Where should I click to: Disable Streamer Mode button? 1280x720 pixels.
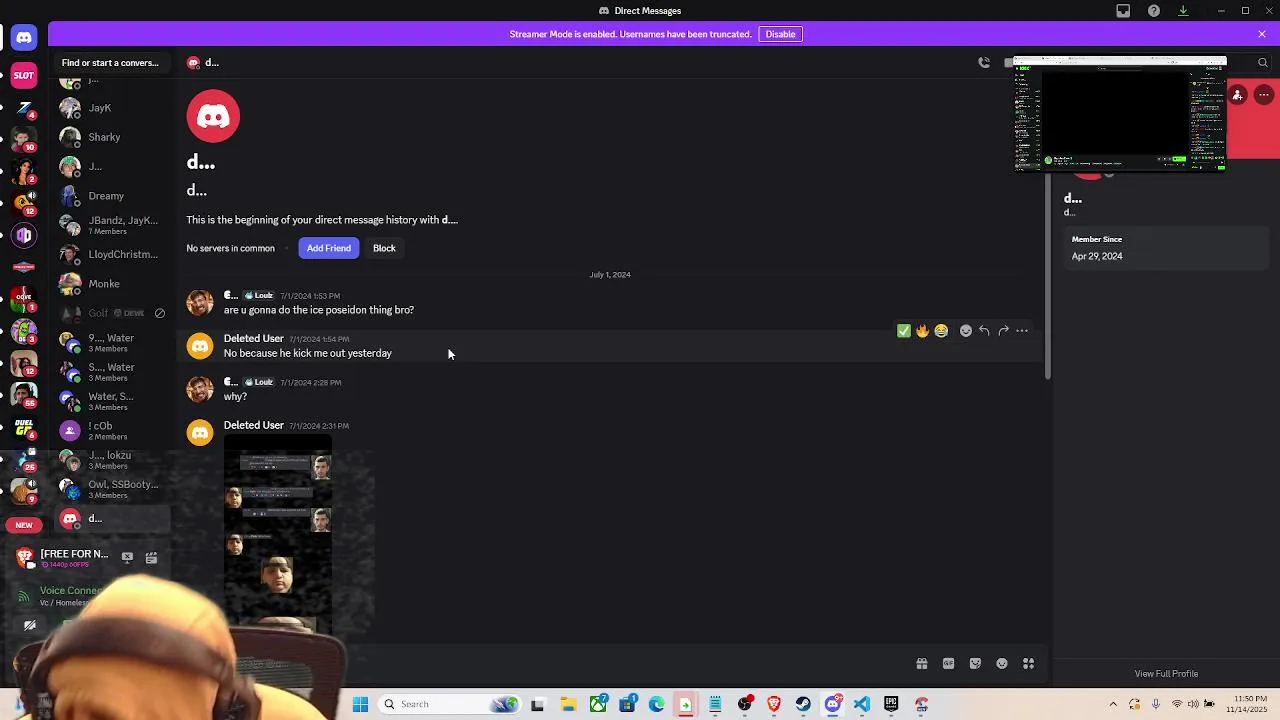[780, 34]
